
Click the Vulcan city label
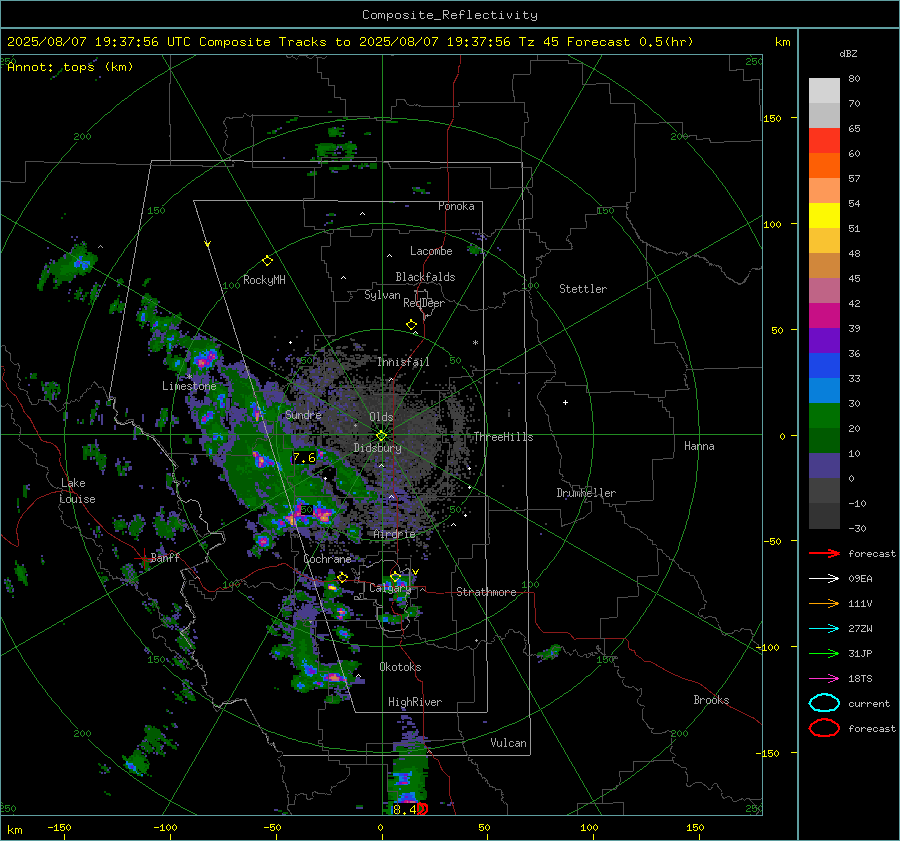pos(508,743)
